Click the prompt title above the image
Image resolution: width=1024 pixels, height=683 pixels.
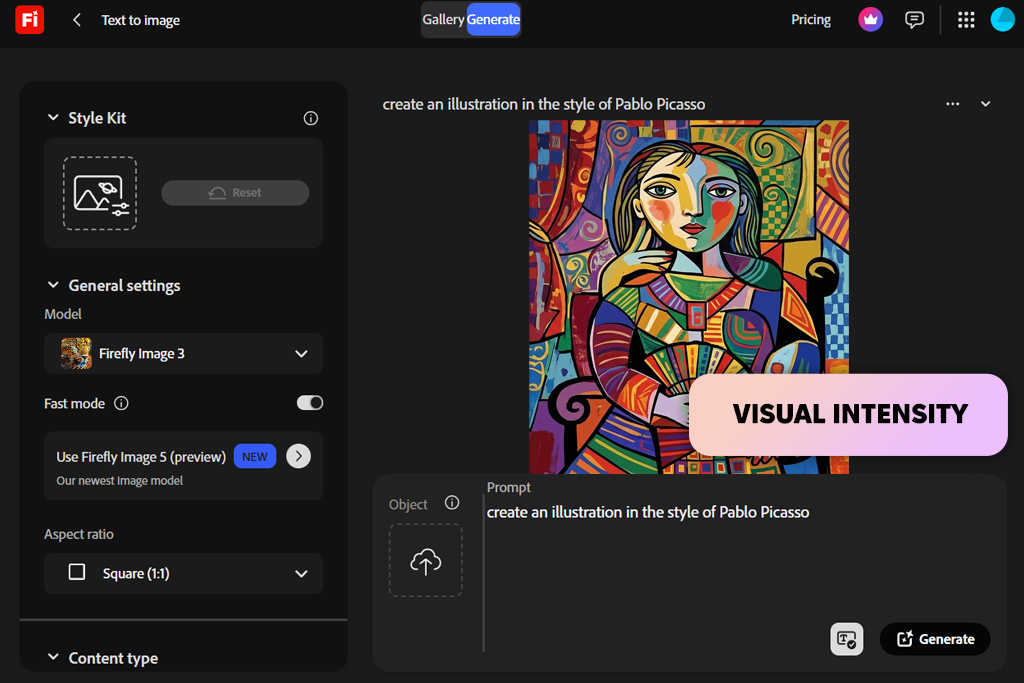(x=544, y=104)
